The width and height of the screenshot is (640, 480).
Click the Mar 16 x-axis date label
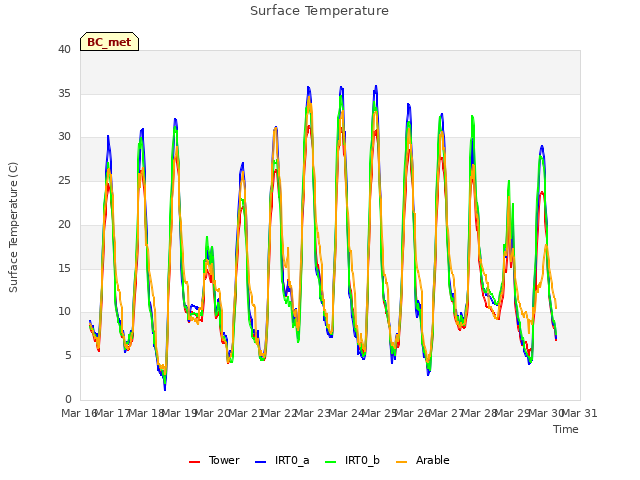pos(79,413)
